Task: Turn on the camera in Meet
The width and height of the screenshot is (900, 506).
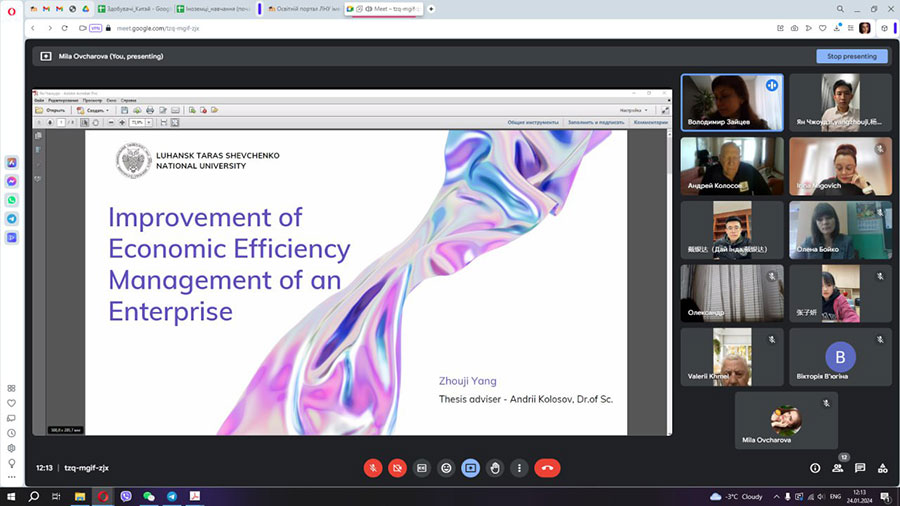Action: point(397,467)
